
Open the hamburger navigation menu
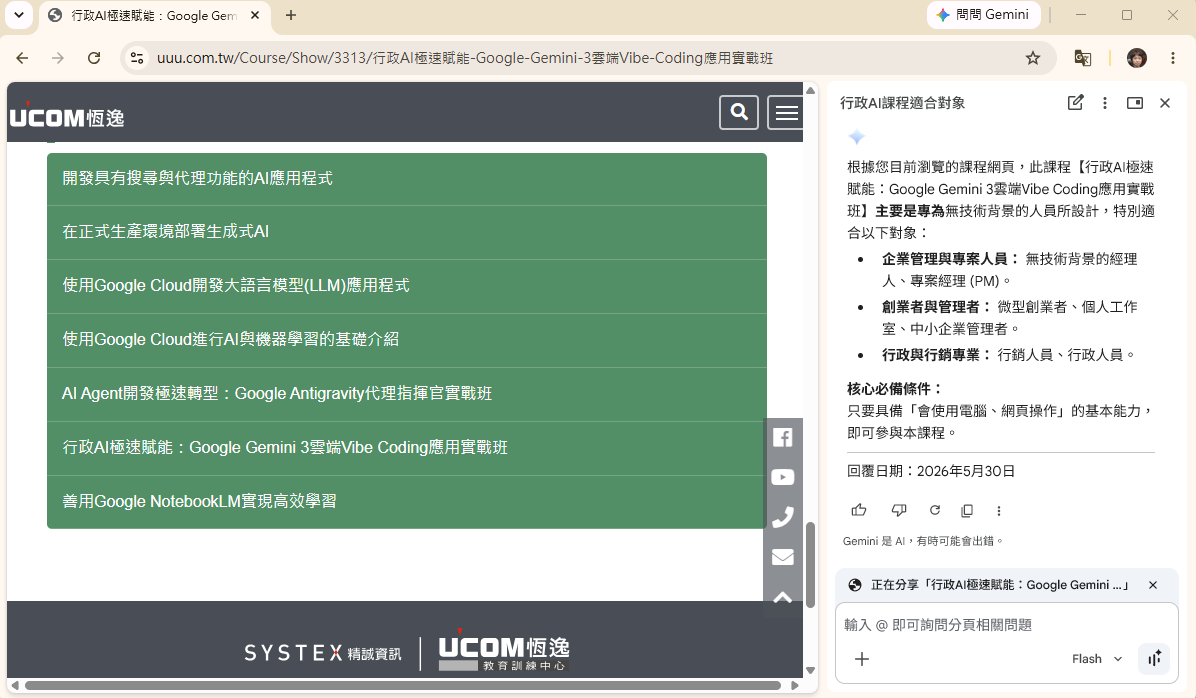coord(786,112)
